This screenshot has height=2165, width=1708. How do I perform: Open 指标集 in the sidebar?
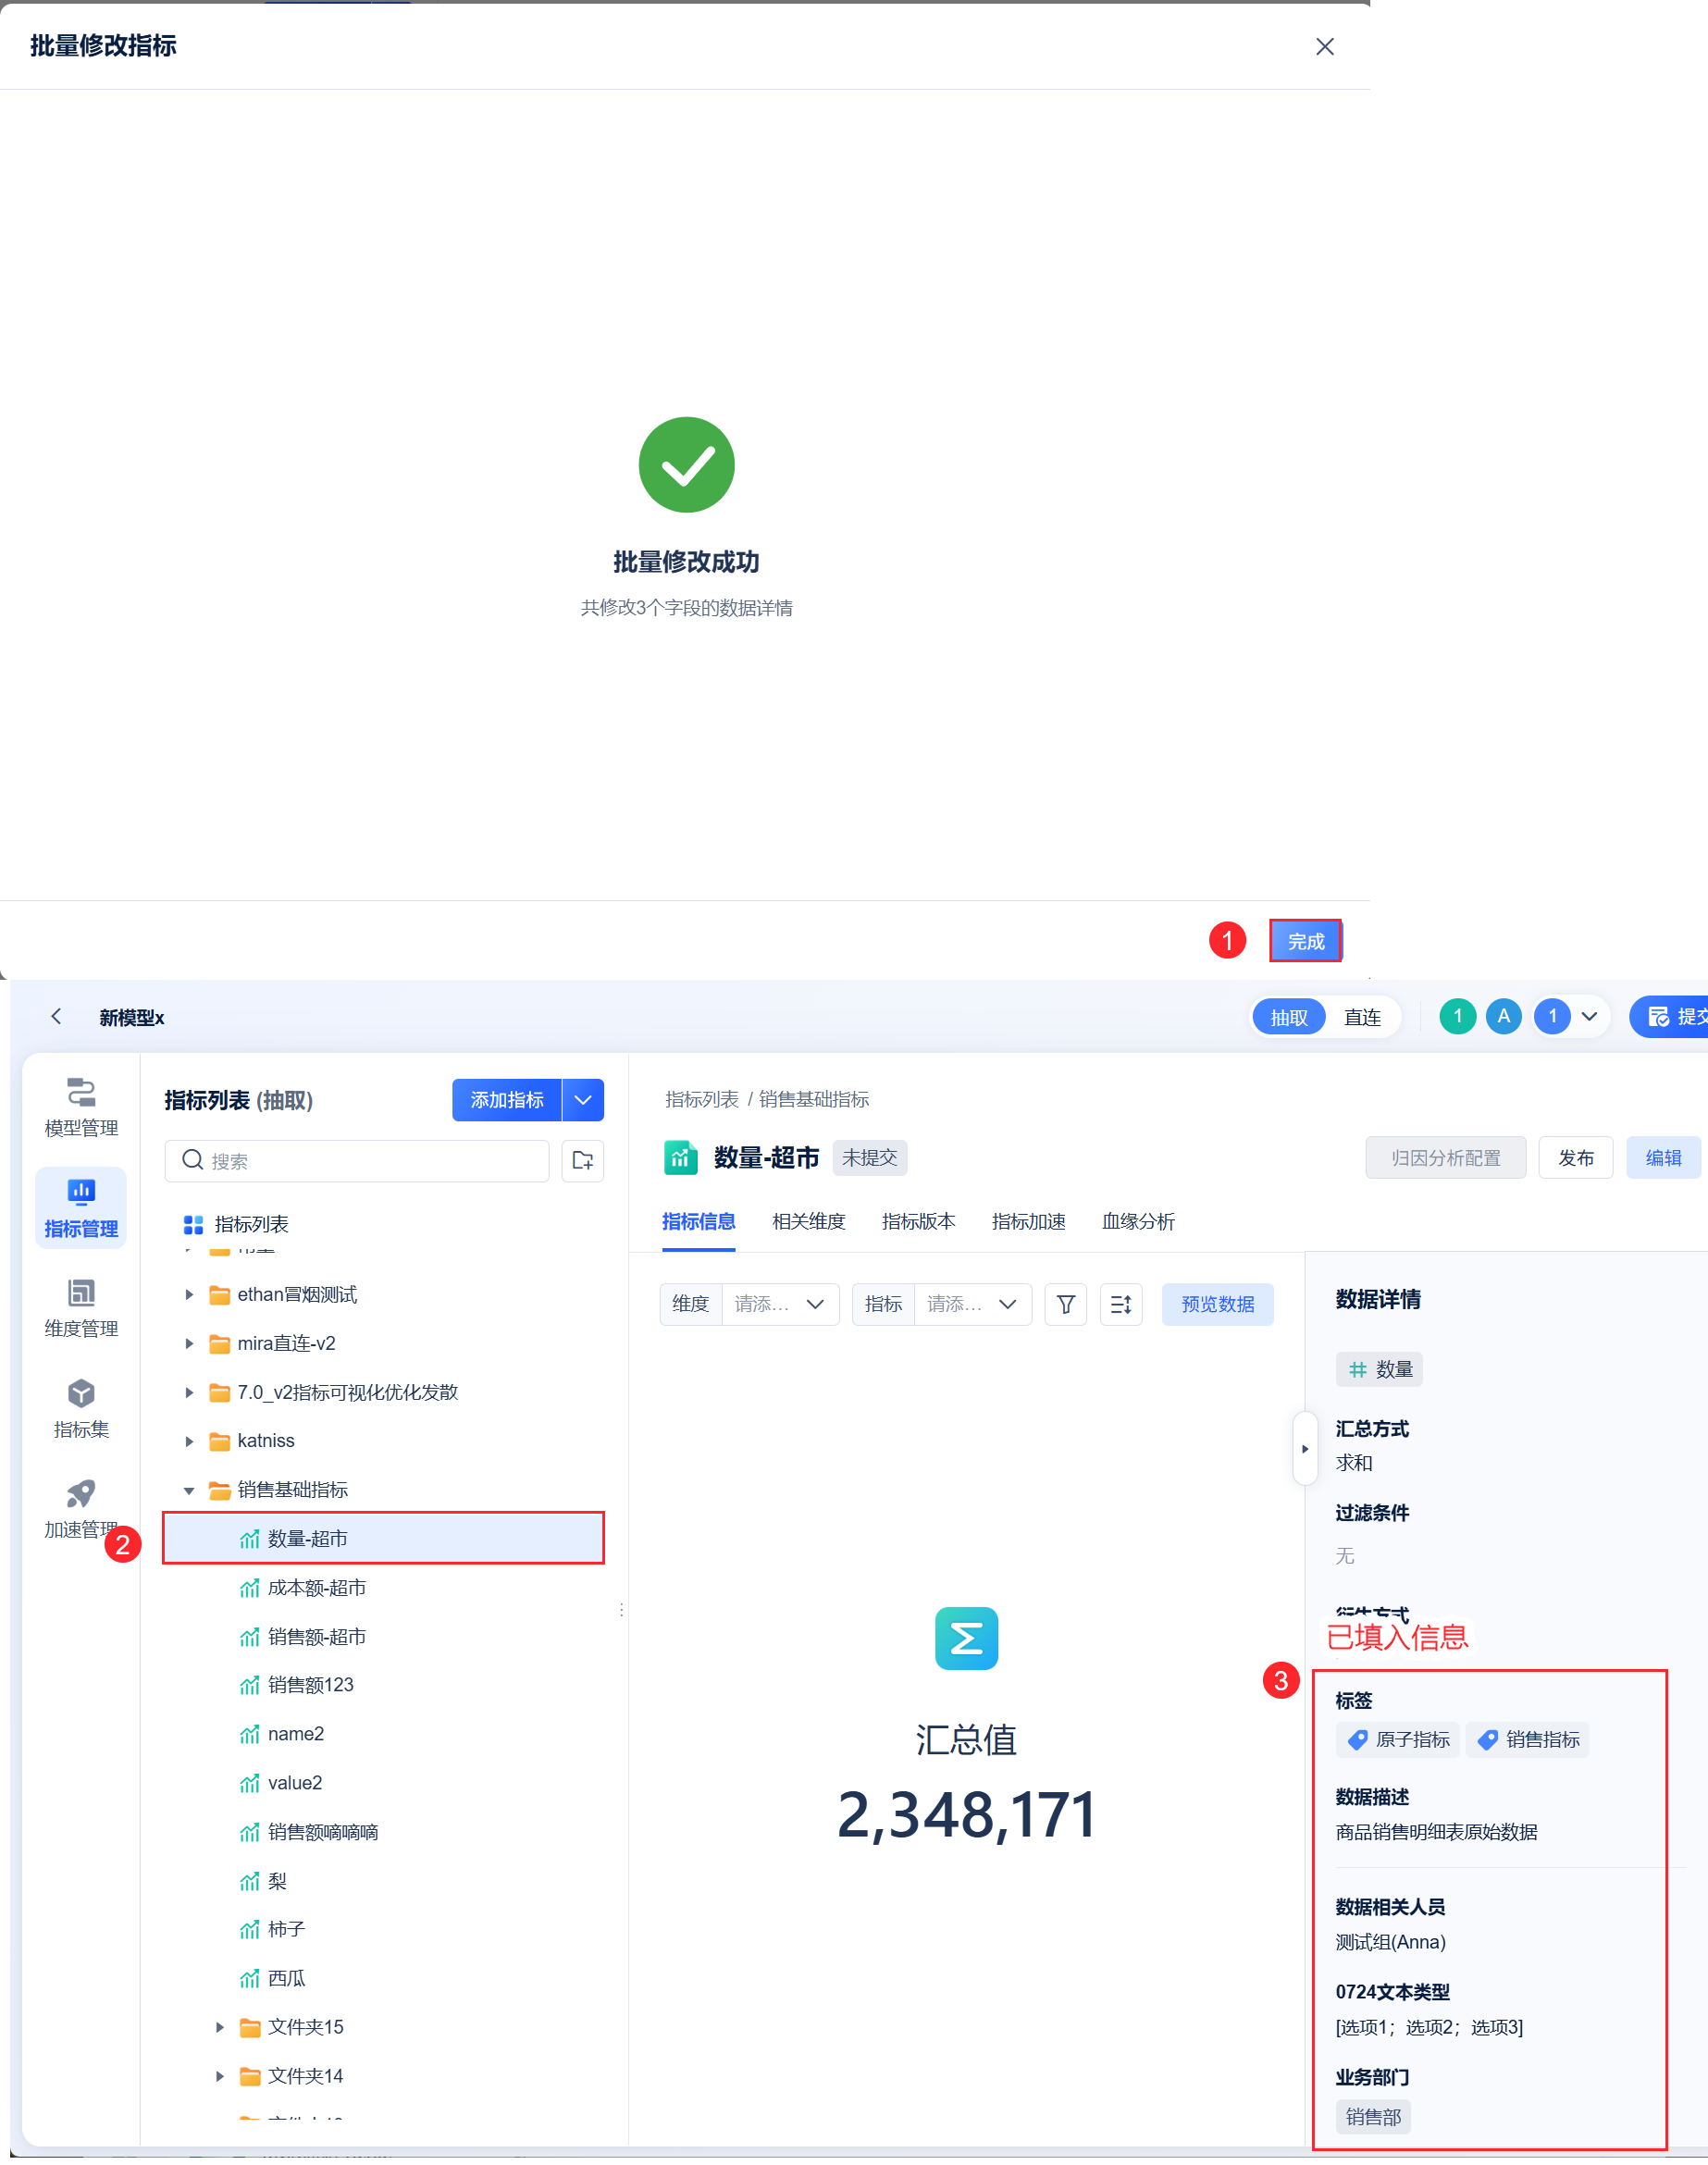point(81,1408)
